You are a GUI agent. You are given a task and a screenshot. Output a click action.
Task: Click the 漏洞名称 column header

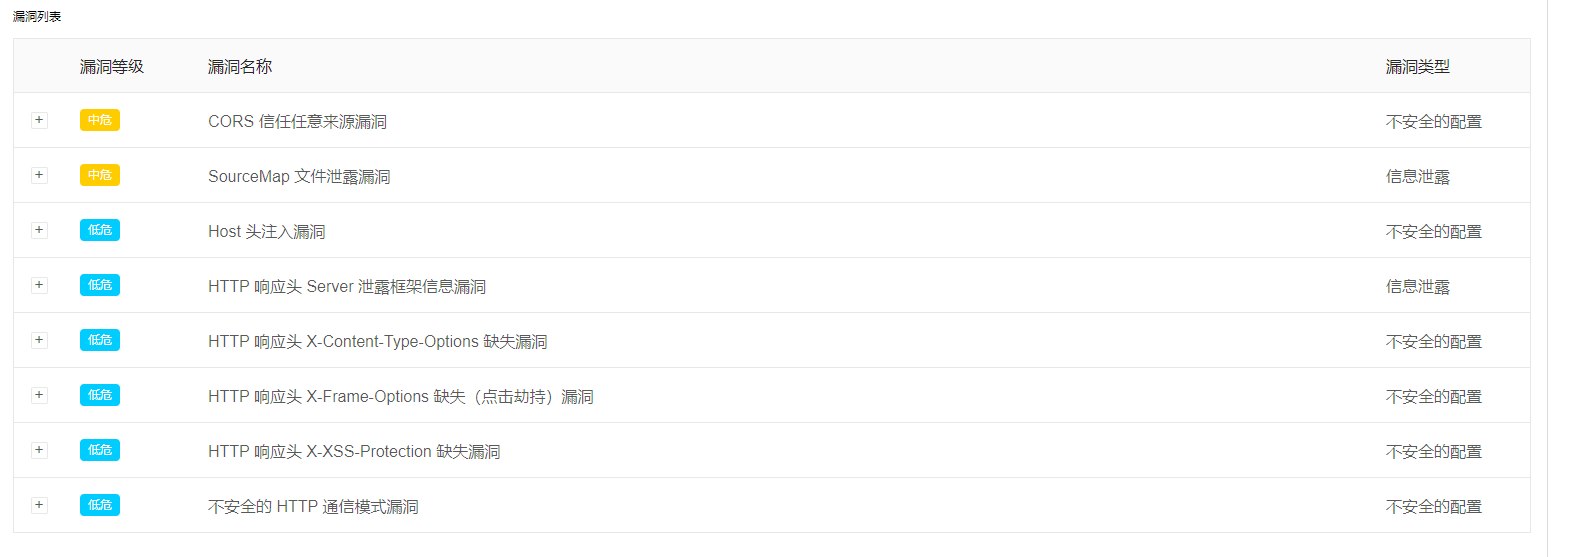[240, 67]
